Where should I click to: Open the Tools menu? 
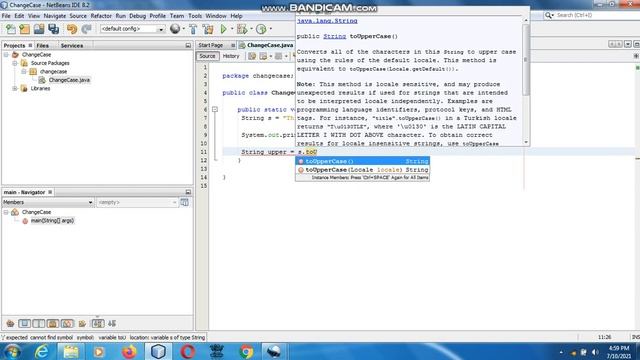(x=195, y=16)
